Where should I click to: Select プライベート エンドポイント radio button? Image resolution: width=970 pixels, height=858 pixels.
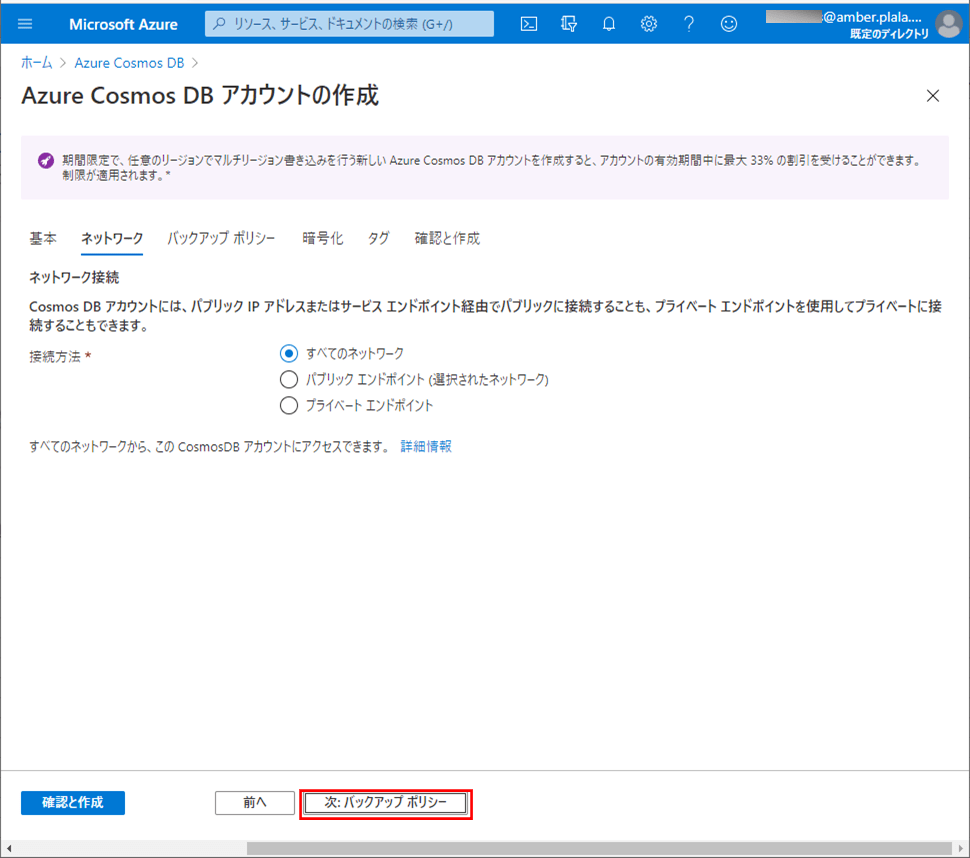point(289,405)
